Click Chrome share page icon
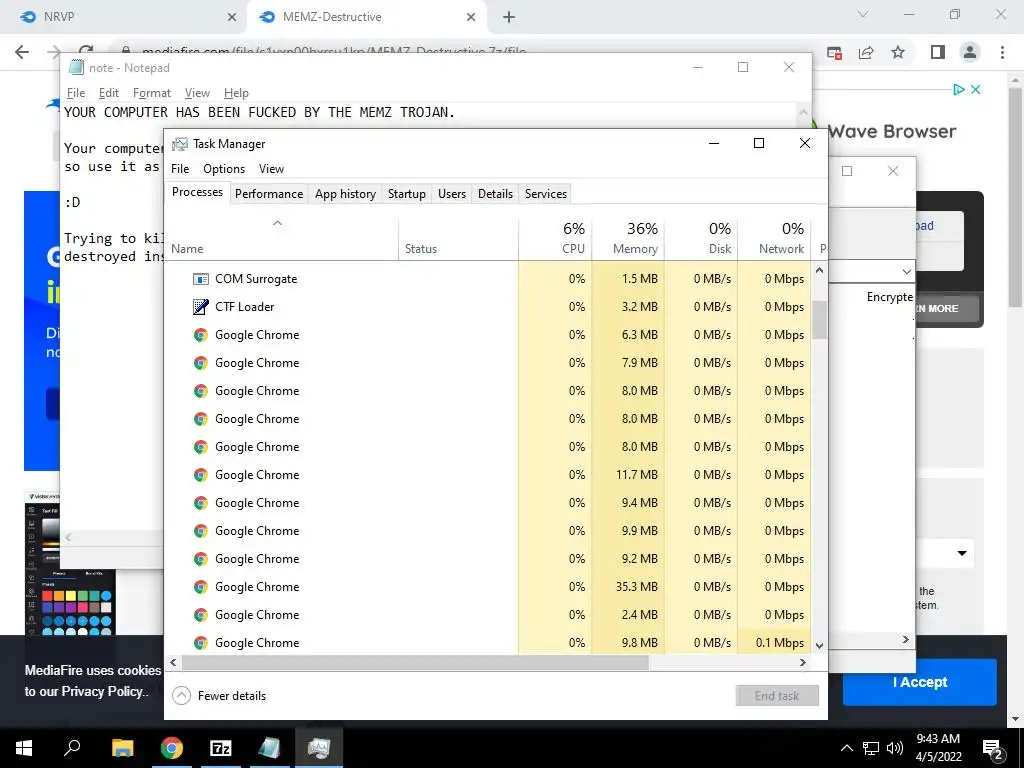The width and height of the screenshot is (1024, 768). [x=866, y=52]
